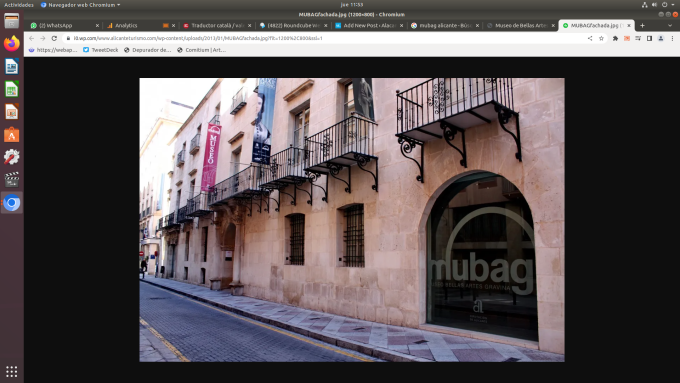View site information lock icon

68,38
